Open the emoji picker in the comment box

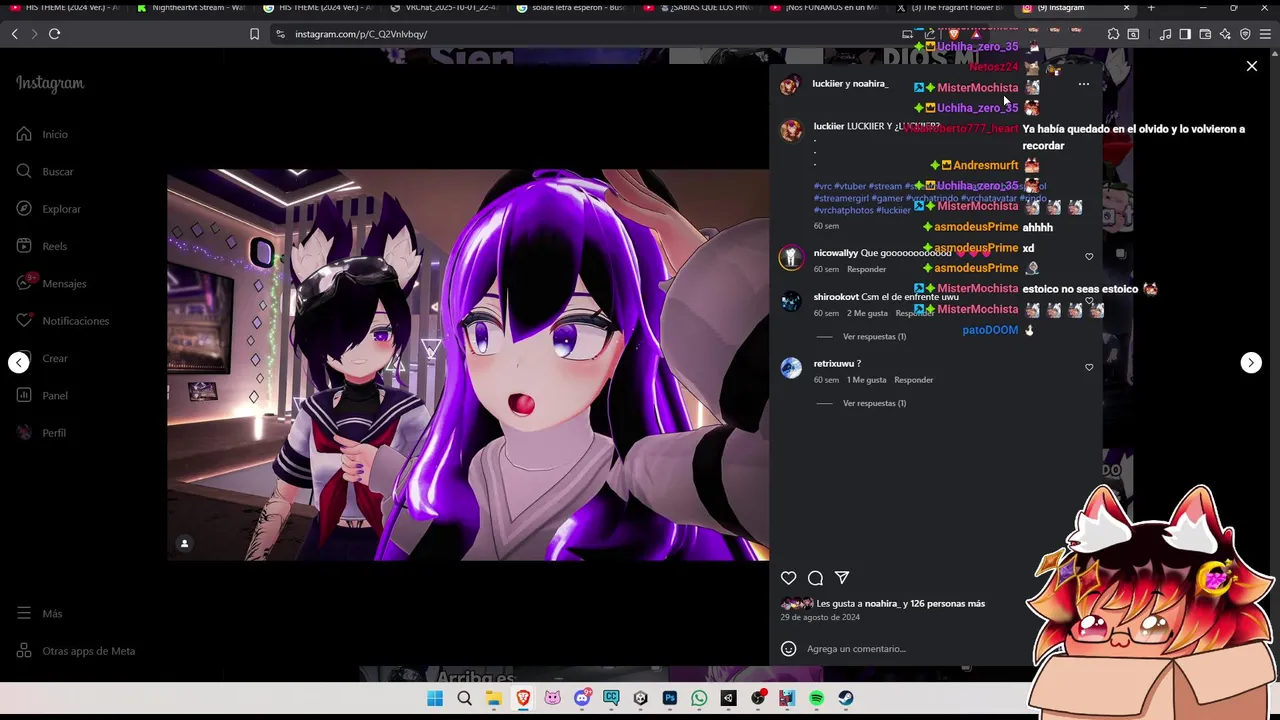[x=788, y=649]
